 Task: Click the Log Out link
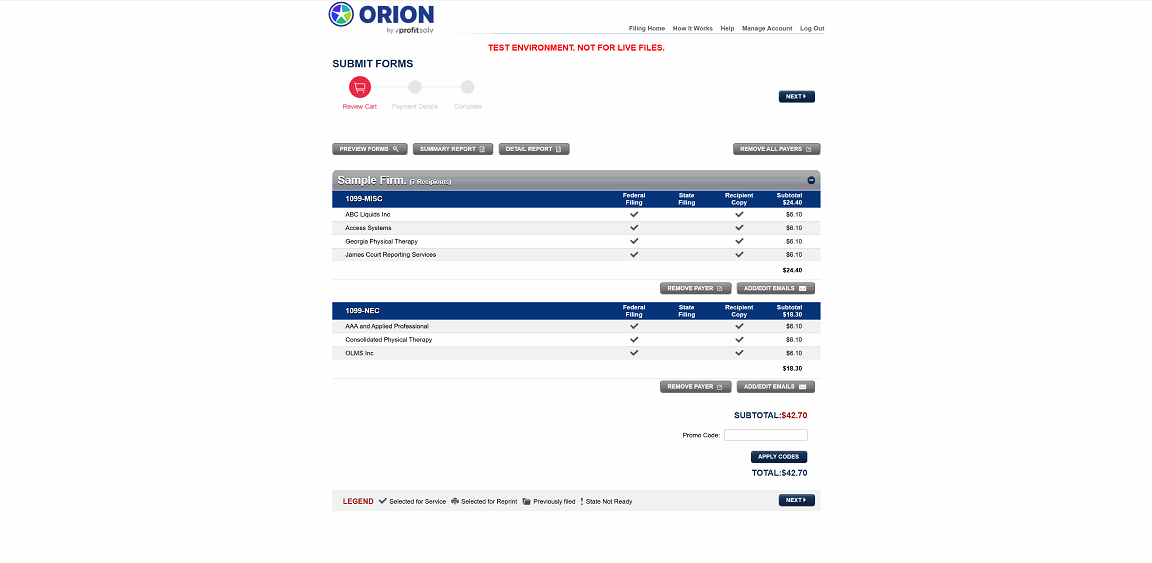point(812,29)
